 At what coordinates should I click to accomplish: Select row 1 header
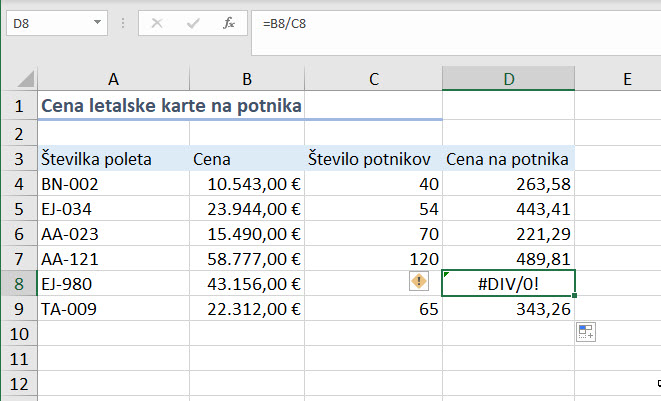pos(19,105)
